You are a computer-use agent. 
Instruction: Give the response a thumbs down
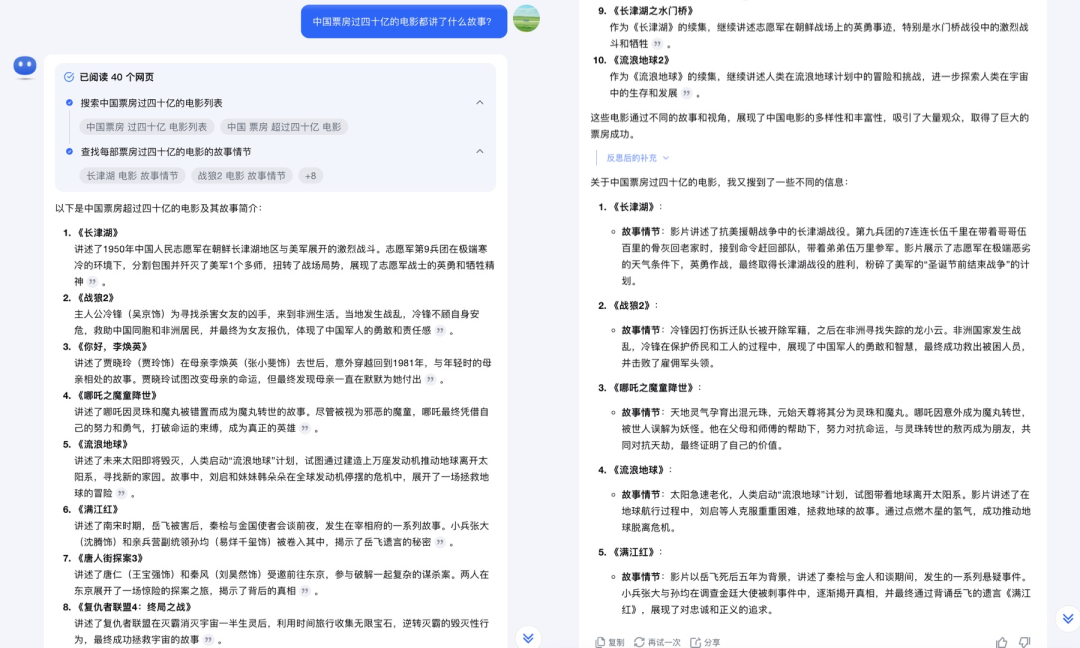point(1023,643)
